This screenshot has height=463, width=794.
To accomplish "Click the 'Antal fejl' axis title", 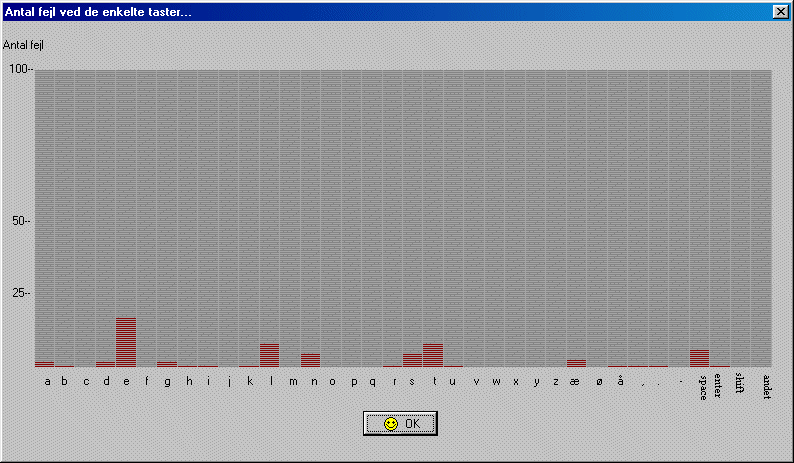I will tap(24, 45).
